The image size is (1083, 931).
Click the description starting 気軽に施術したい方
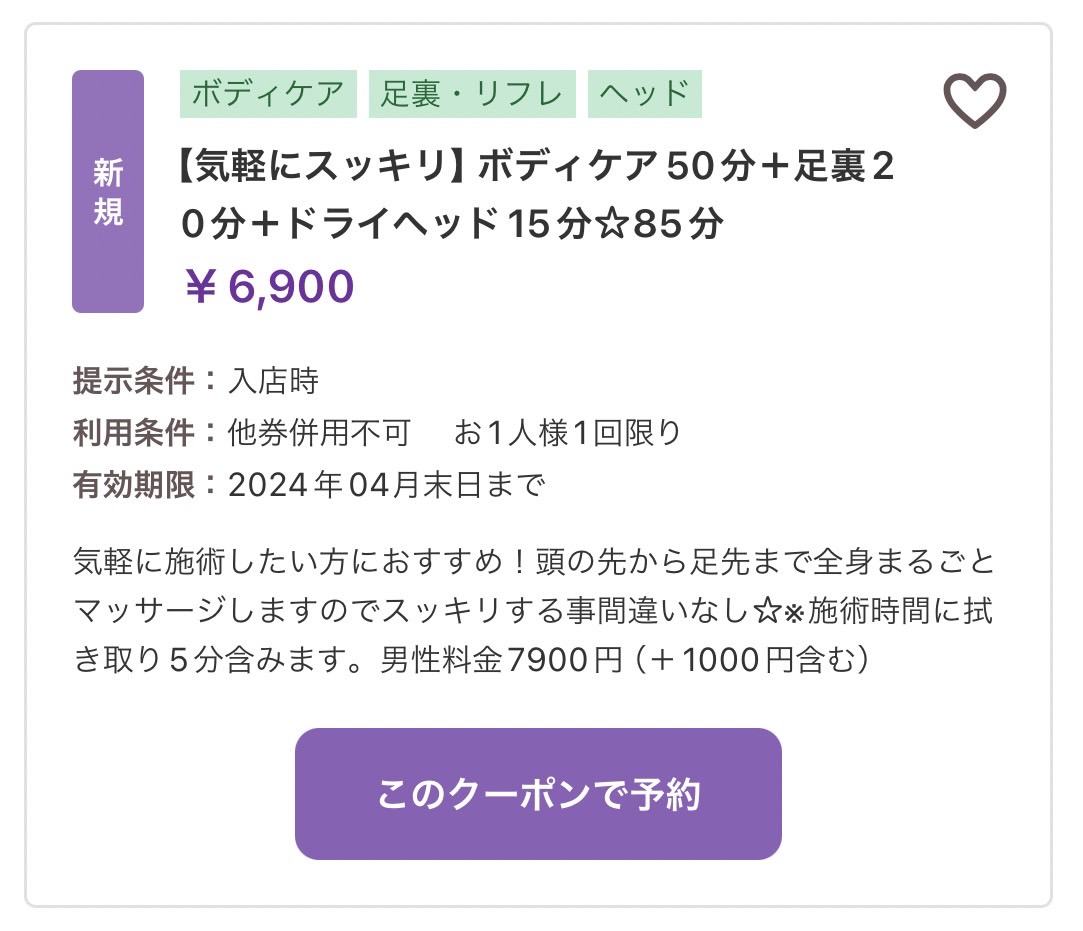tap(533, 611)
